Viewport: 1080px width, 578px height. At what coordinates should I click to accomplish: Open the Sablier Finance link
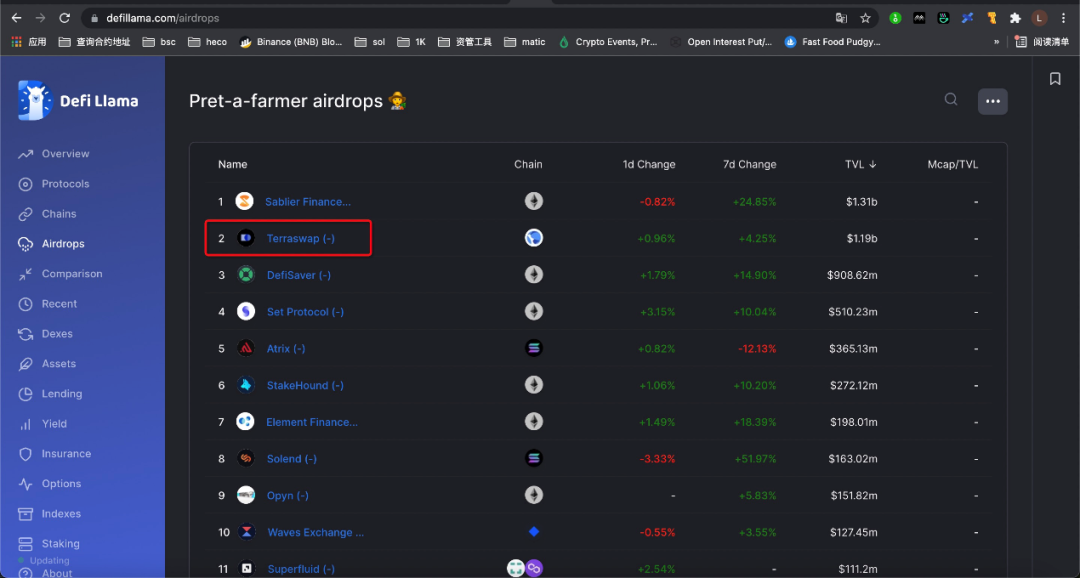307,202
